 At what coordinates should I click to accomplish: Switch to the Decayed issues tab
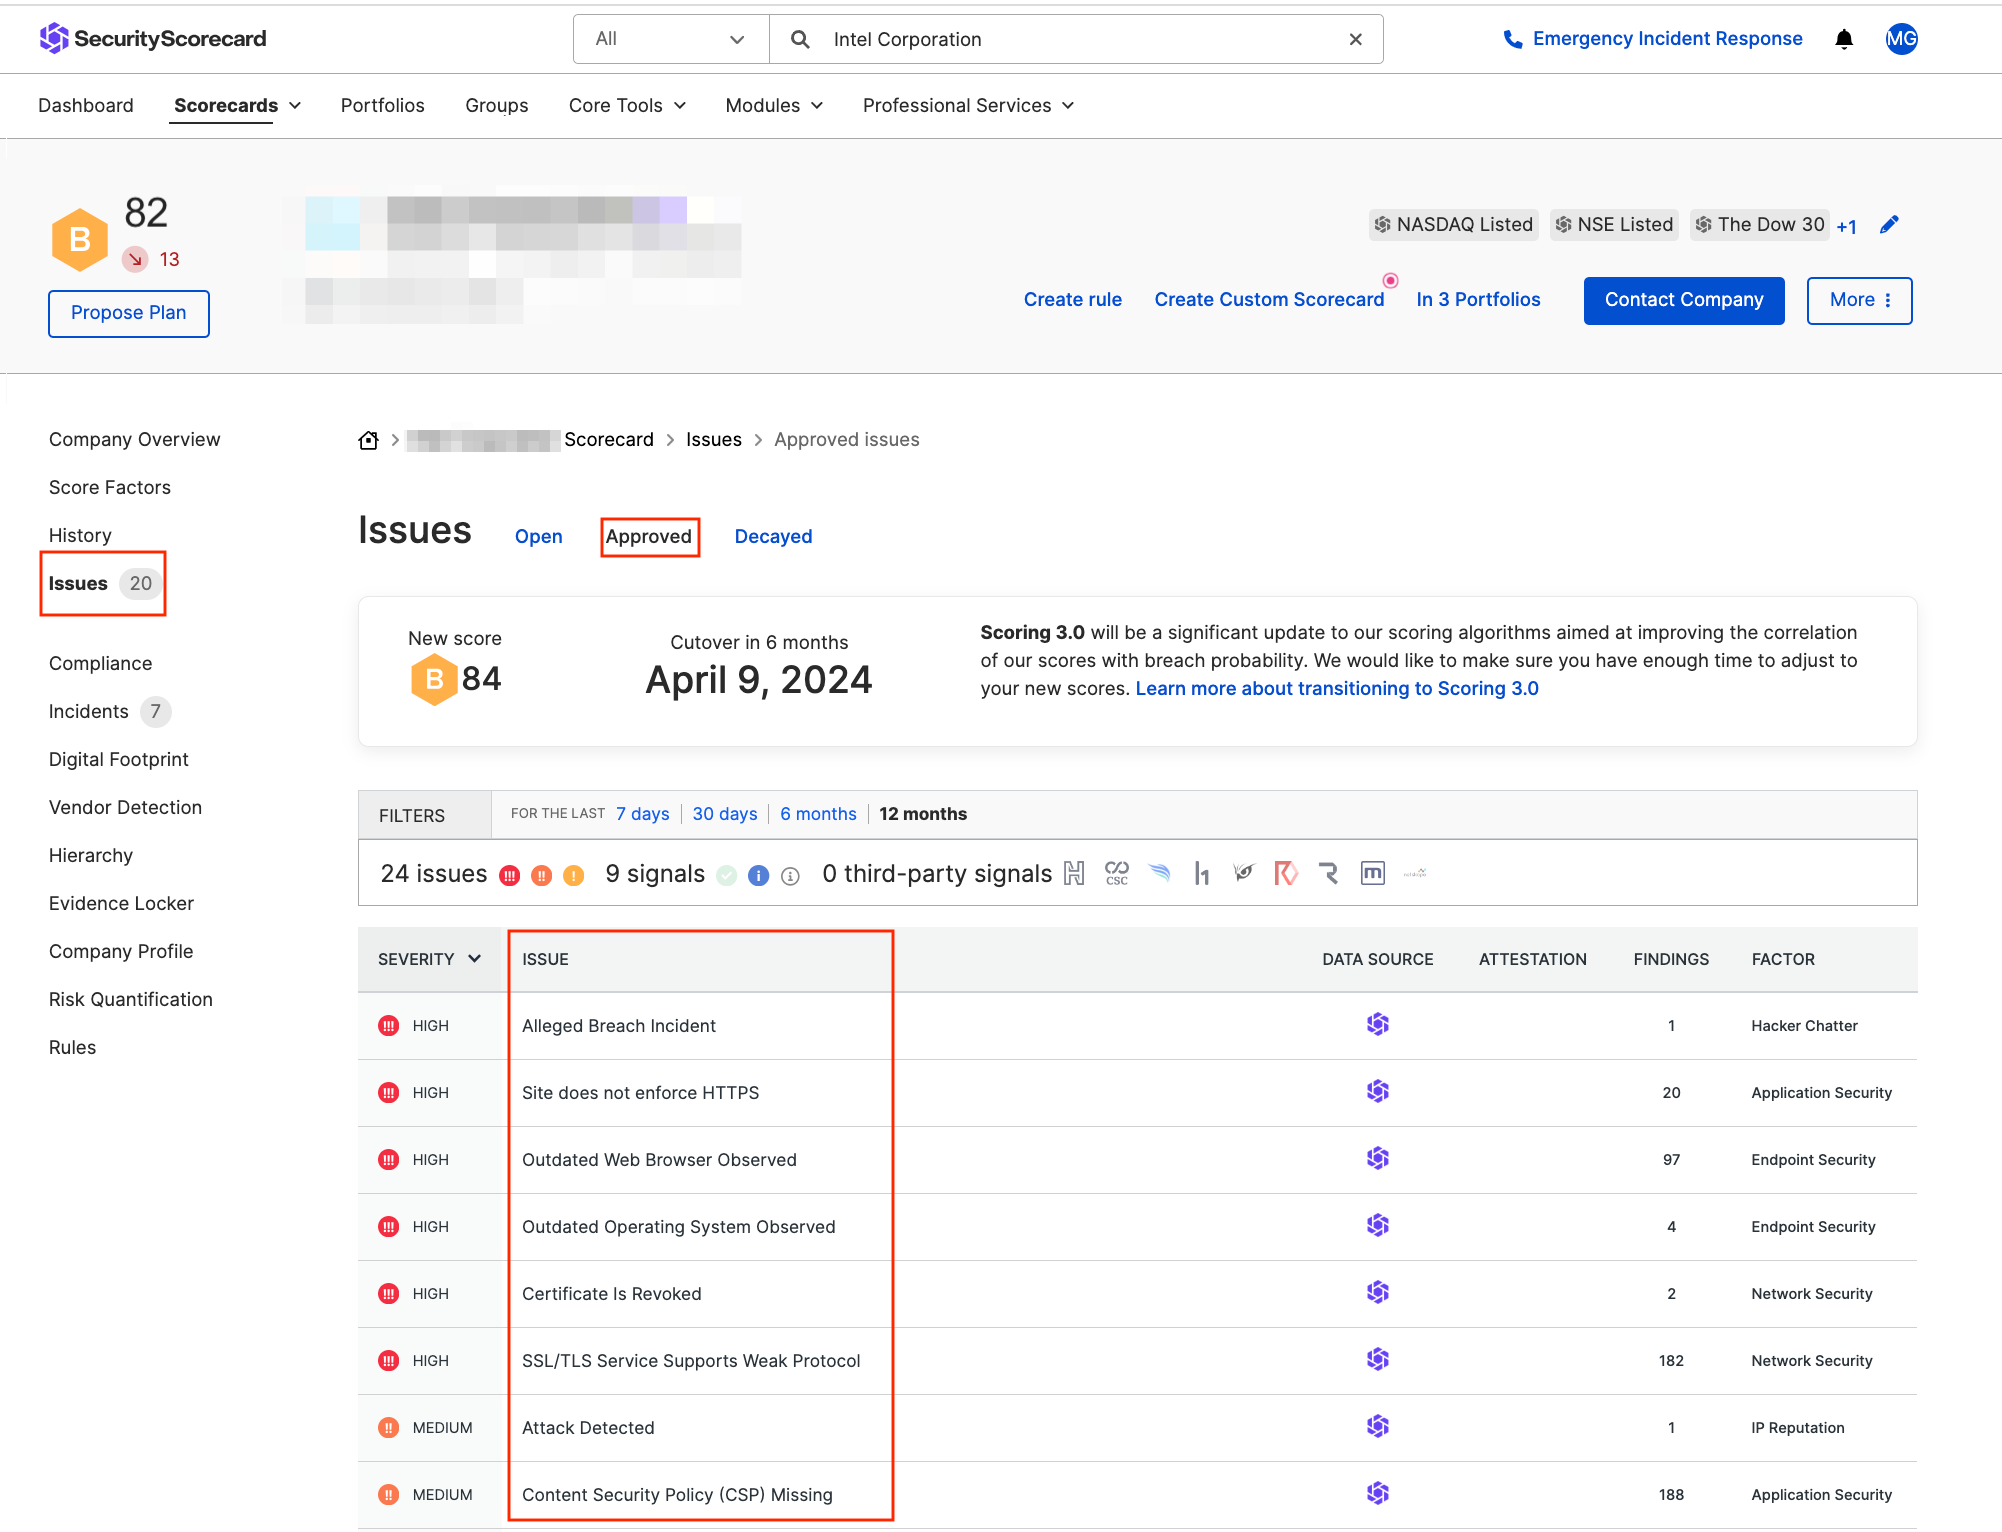[x=774, y=536]
